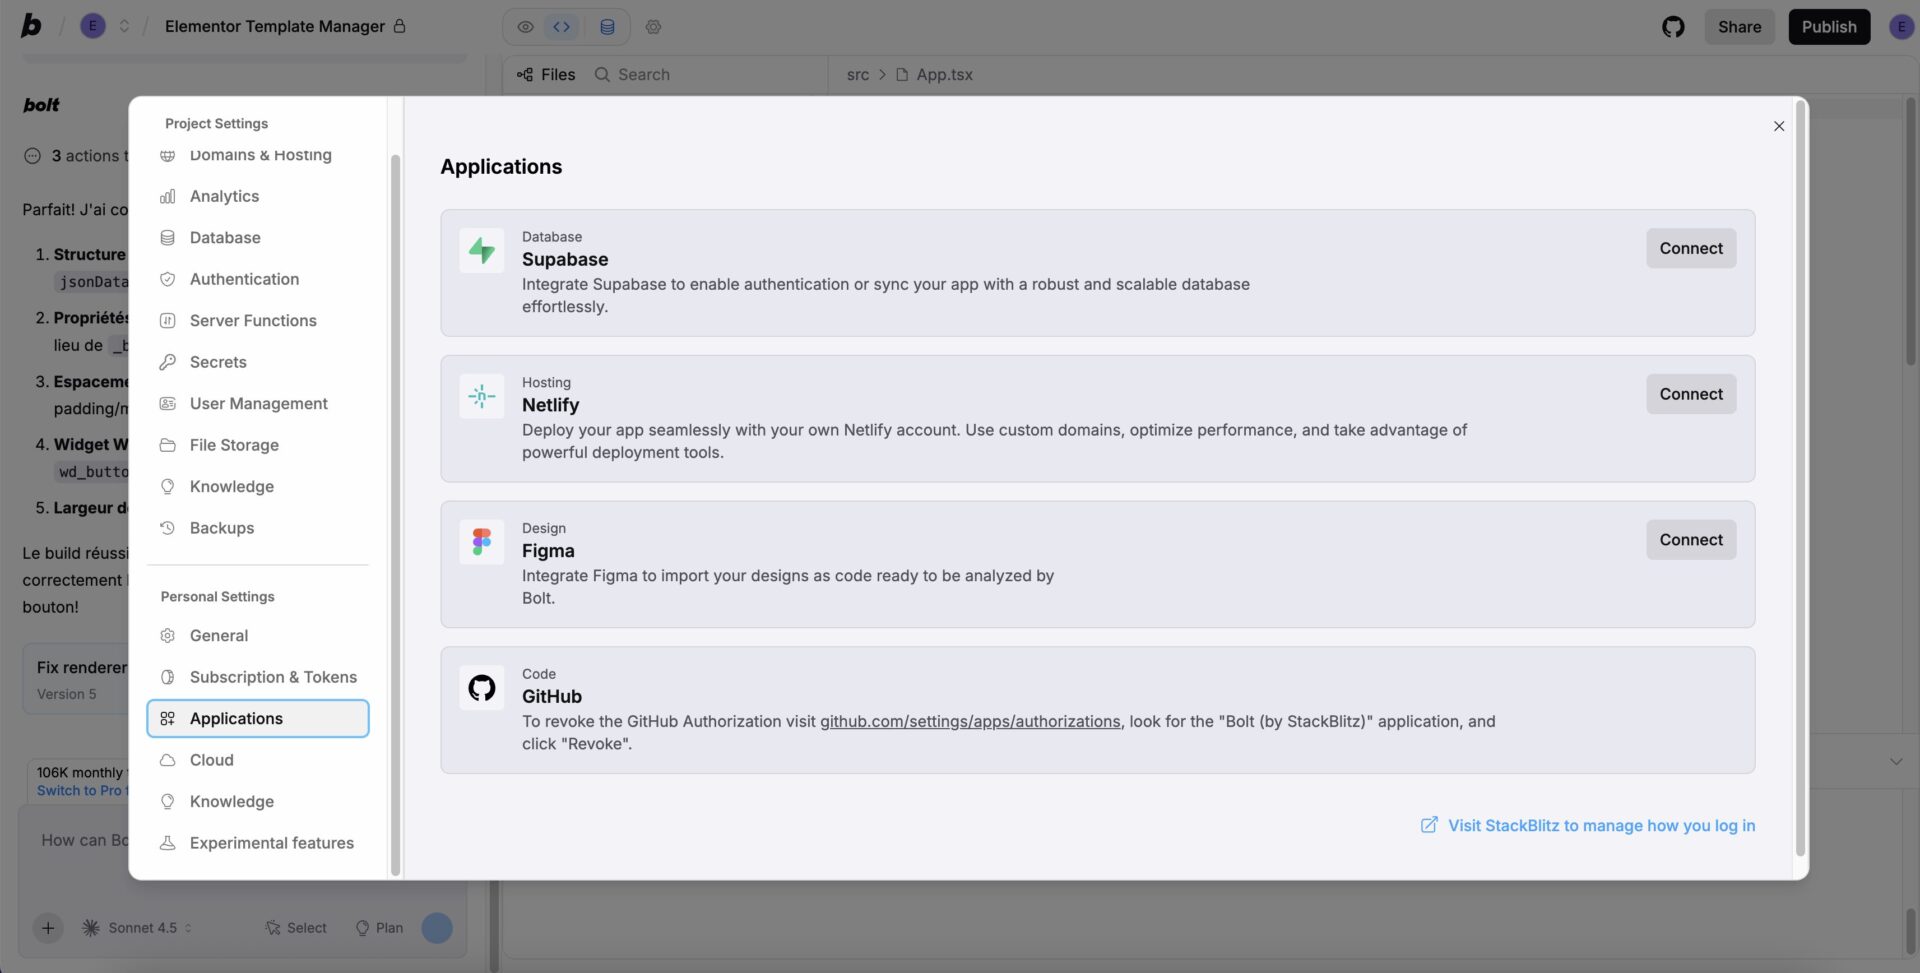Open the database icon in the top toolbar
This screenshot has height=973, width=1920.
(x=606, y=26)
